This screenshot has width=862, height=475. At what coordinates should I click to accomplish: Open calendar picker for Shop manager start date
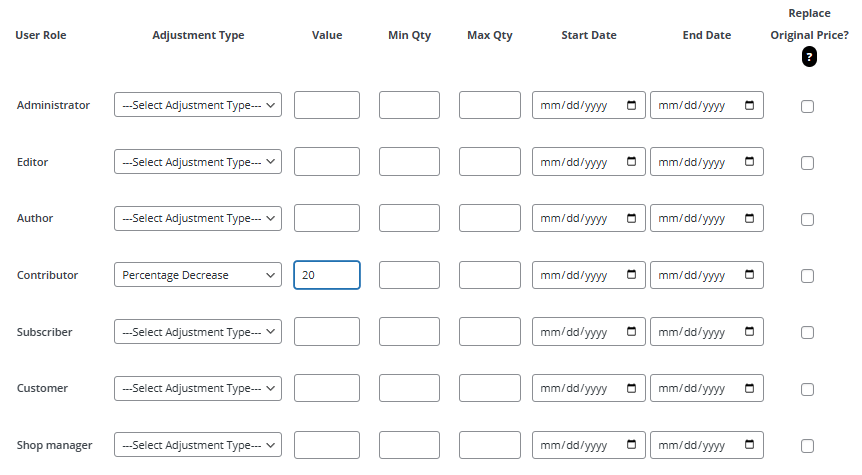click(631, 446)
